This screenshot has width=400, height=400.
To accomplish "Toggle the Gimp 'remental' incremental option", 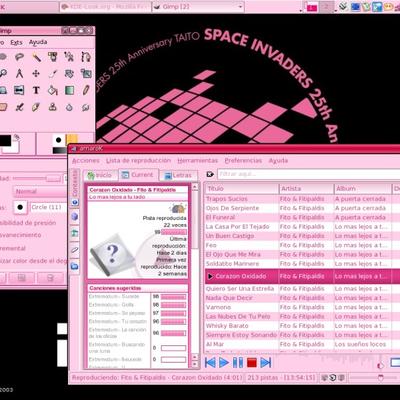I will coord(13,248).
